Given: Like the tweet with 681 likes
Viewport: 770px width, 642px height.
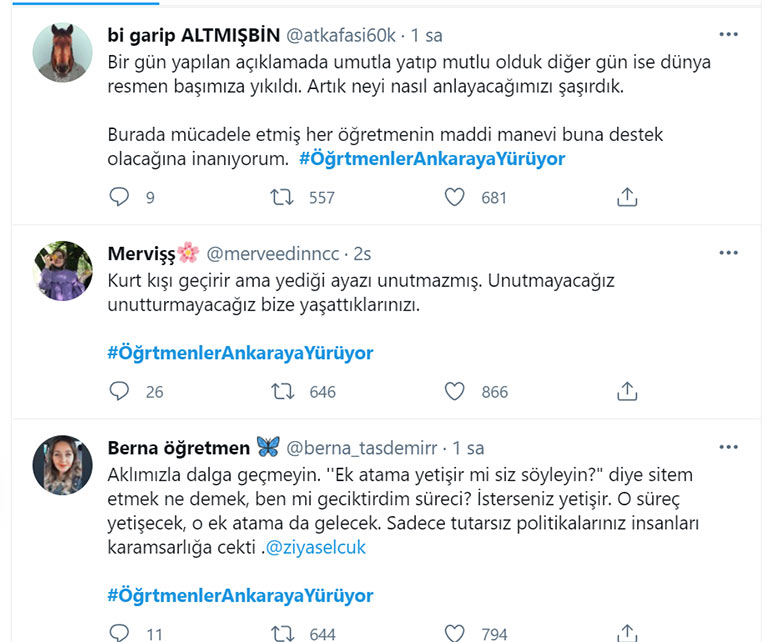Looking at the screenshot, I should click(455, 198).
